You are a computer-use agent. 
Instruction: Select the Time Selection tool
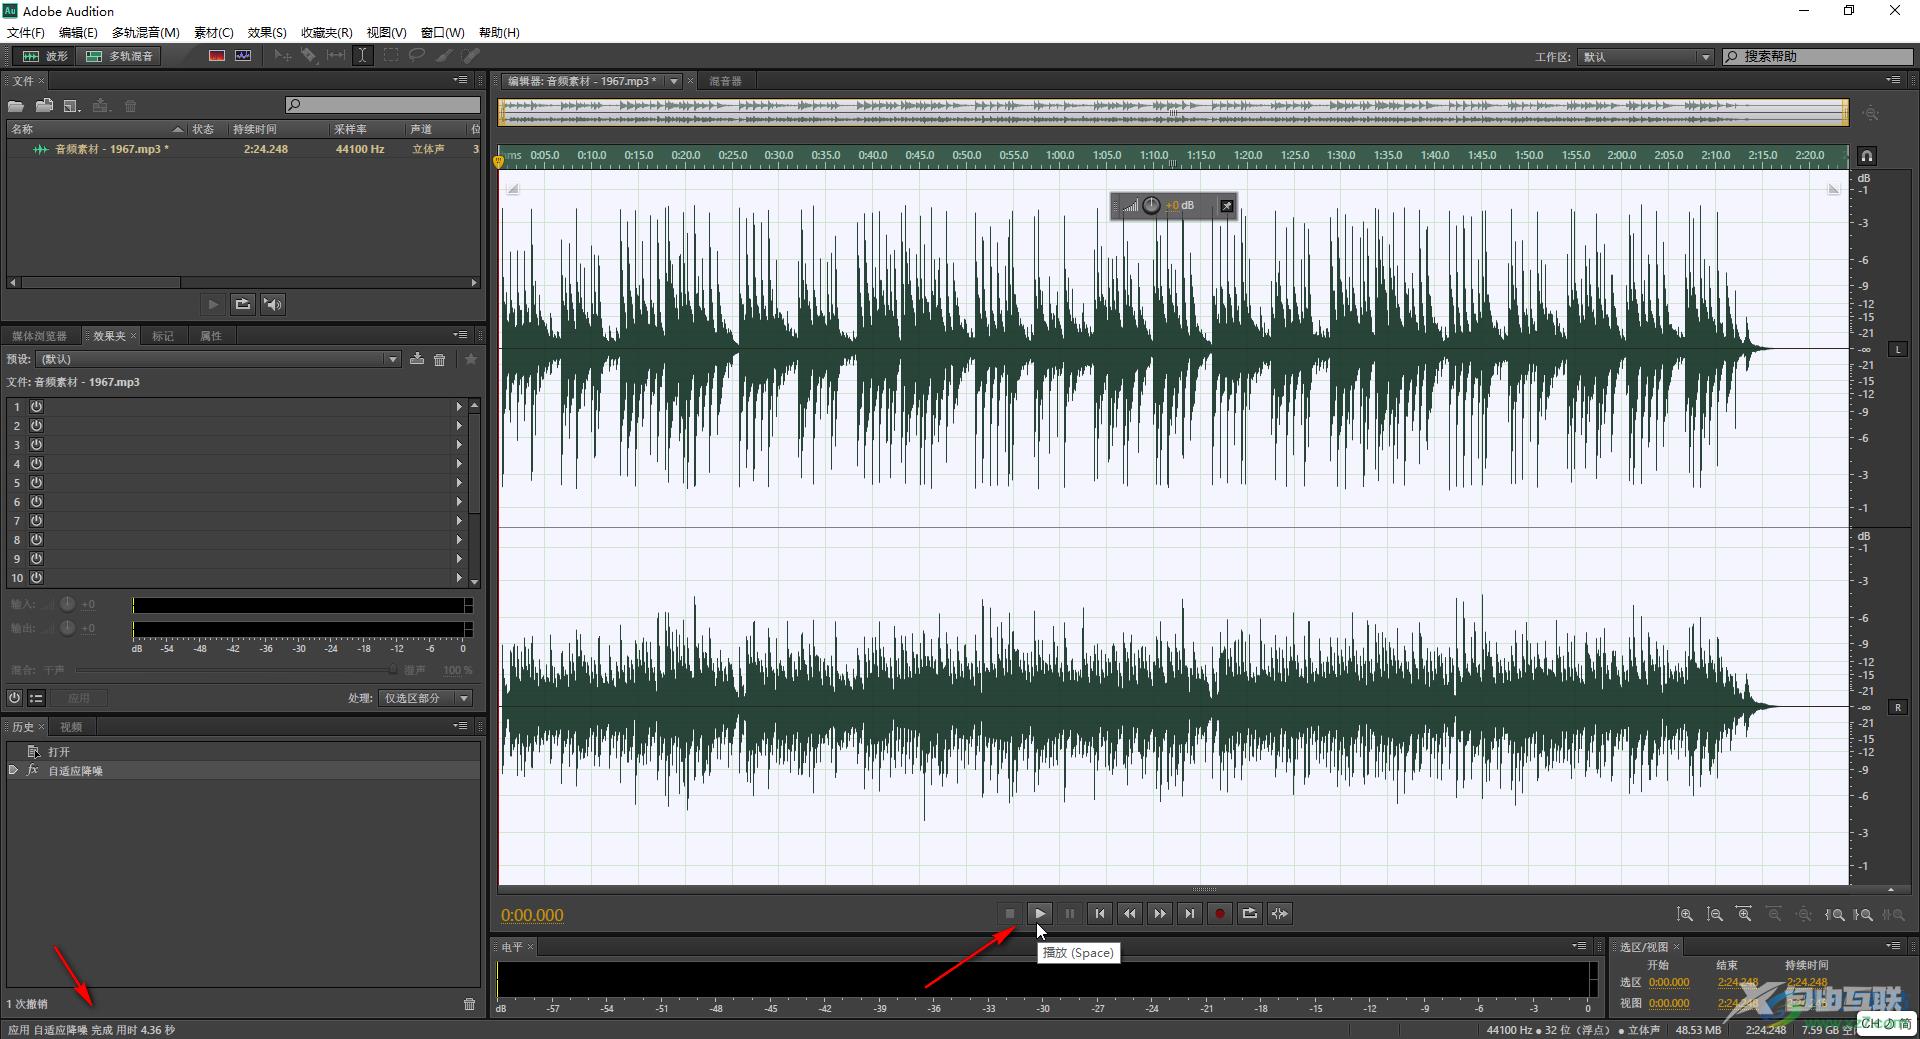coord(363,56)
